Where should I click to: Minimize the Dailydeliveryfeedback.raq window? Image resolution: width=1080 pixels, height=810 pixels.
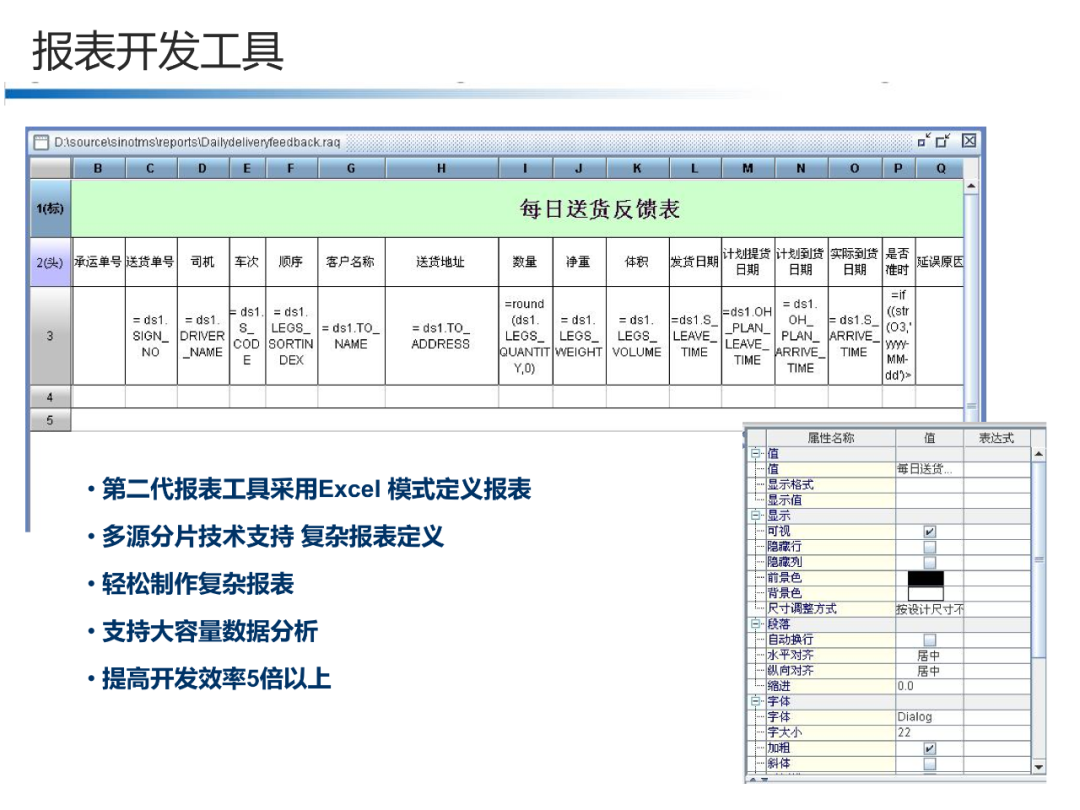pyautogui.click(x=924, y=141)
